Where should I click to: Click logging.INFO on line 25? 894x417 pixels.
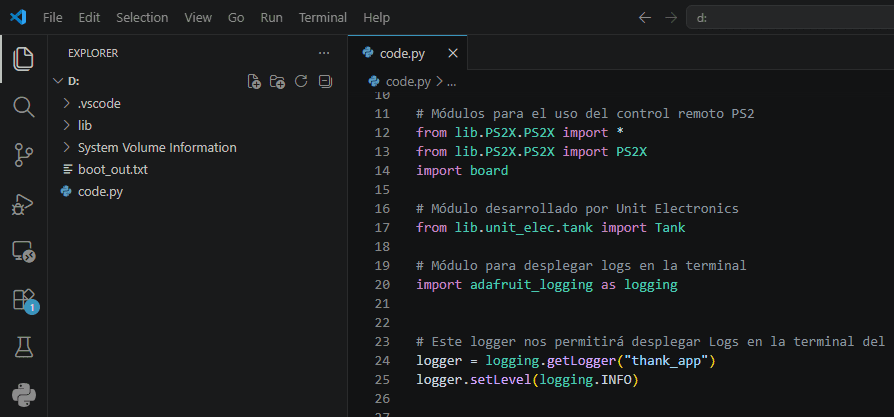coord(586,379)
